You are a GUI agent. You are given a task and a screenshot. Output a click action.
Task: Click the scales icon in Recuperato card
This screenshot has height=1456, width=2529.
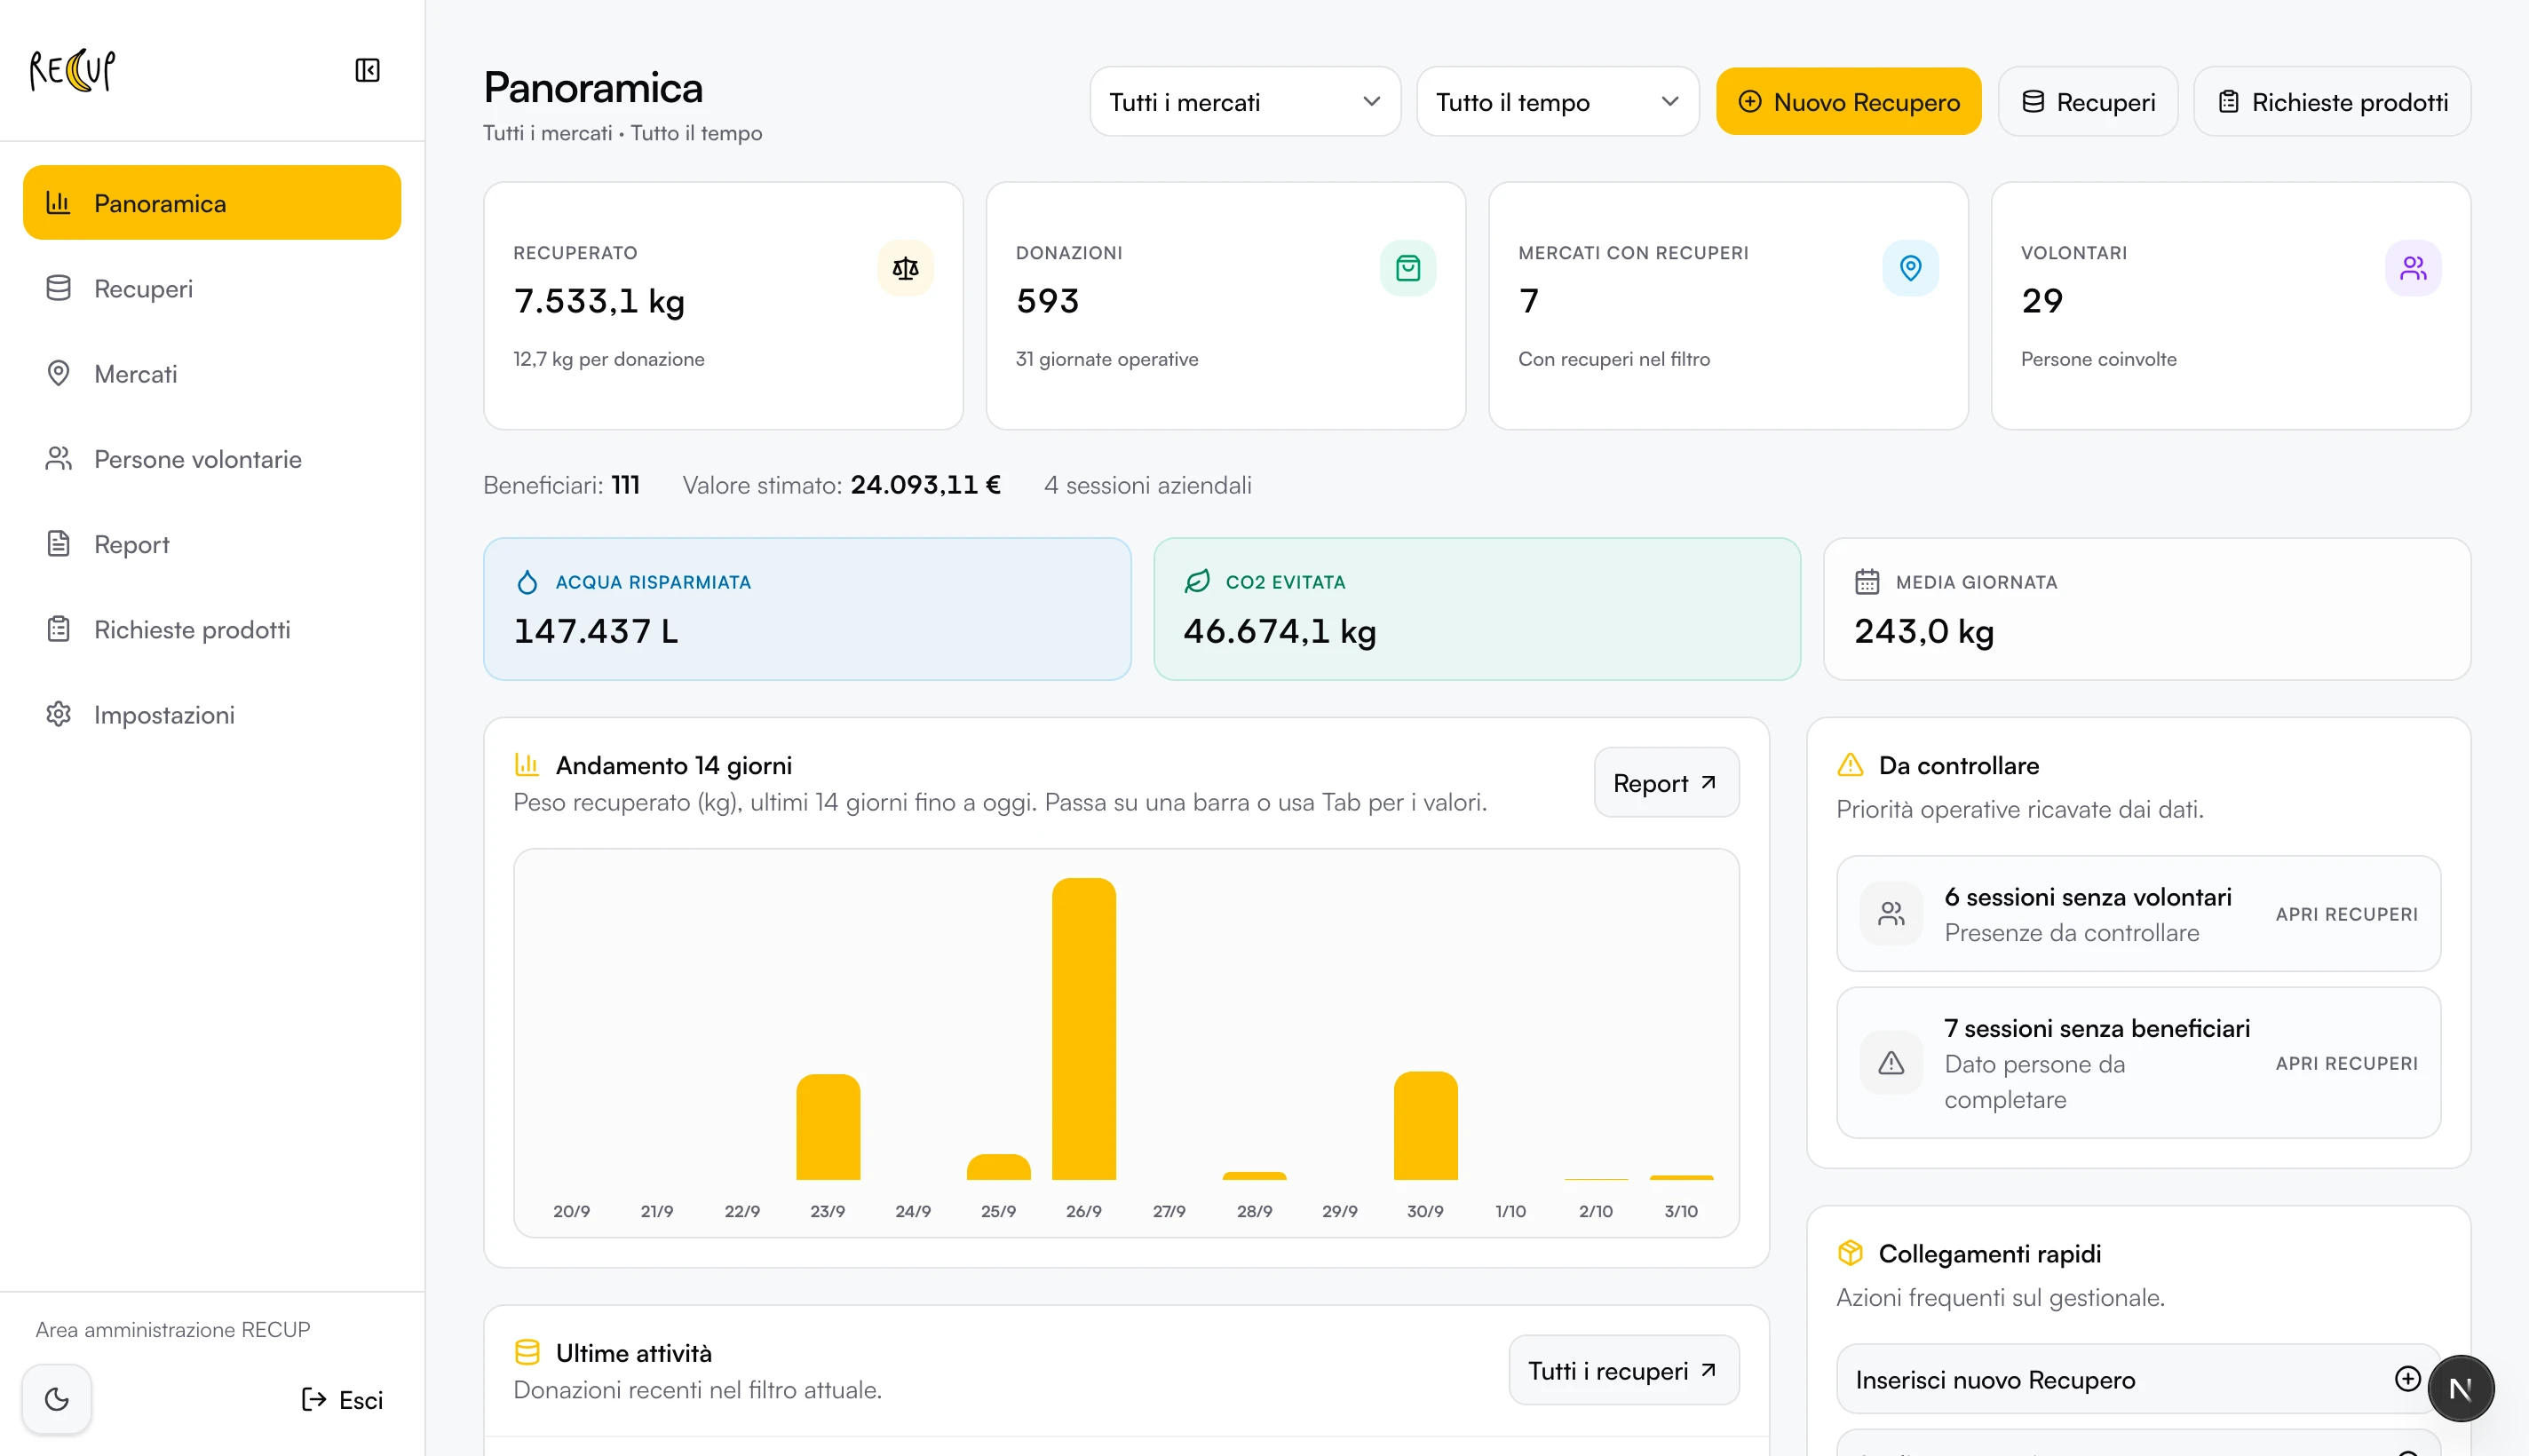[905, 268]
